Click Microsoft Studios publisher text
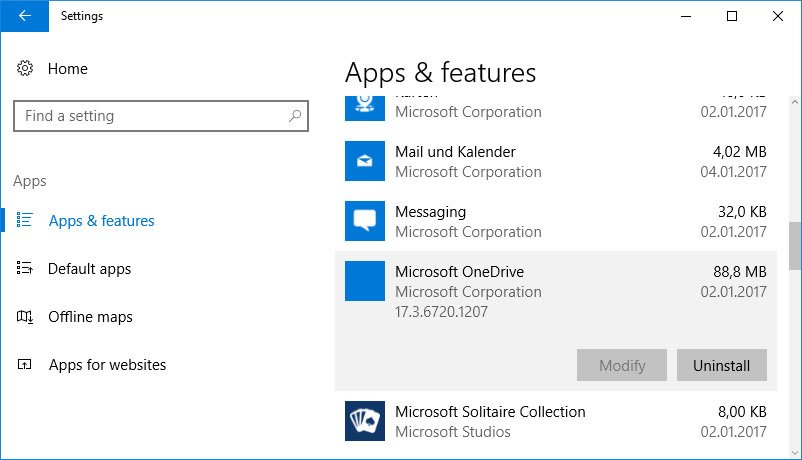Image resolution: width=802 pixels, height=460 pixels. [x=453, y=432]
